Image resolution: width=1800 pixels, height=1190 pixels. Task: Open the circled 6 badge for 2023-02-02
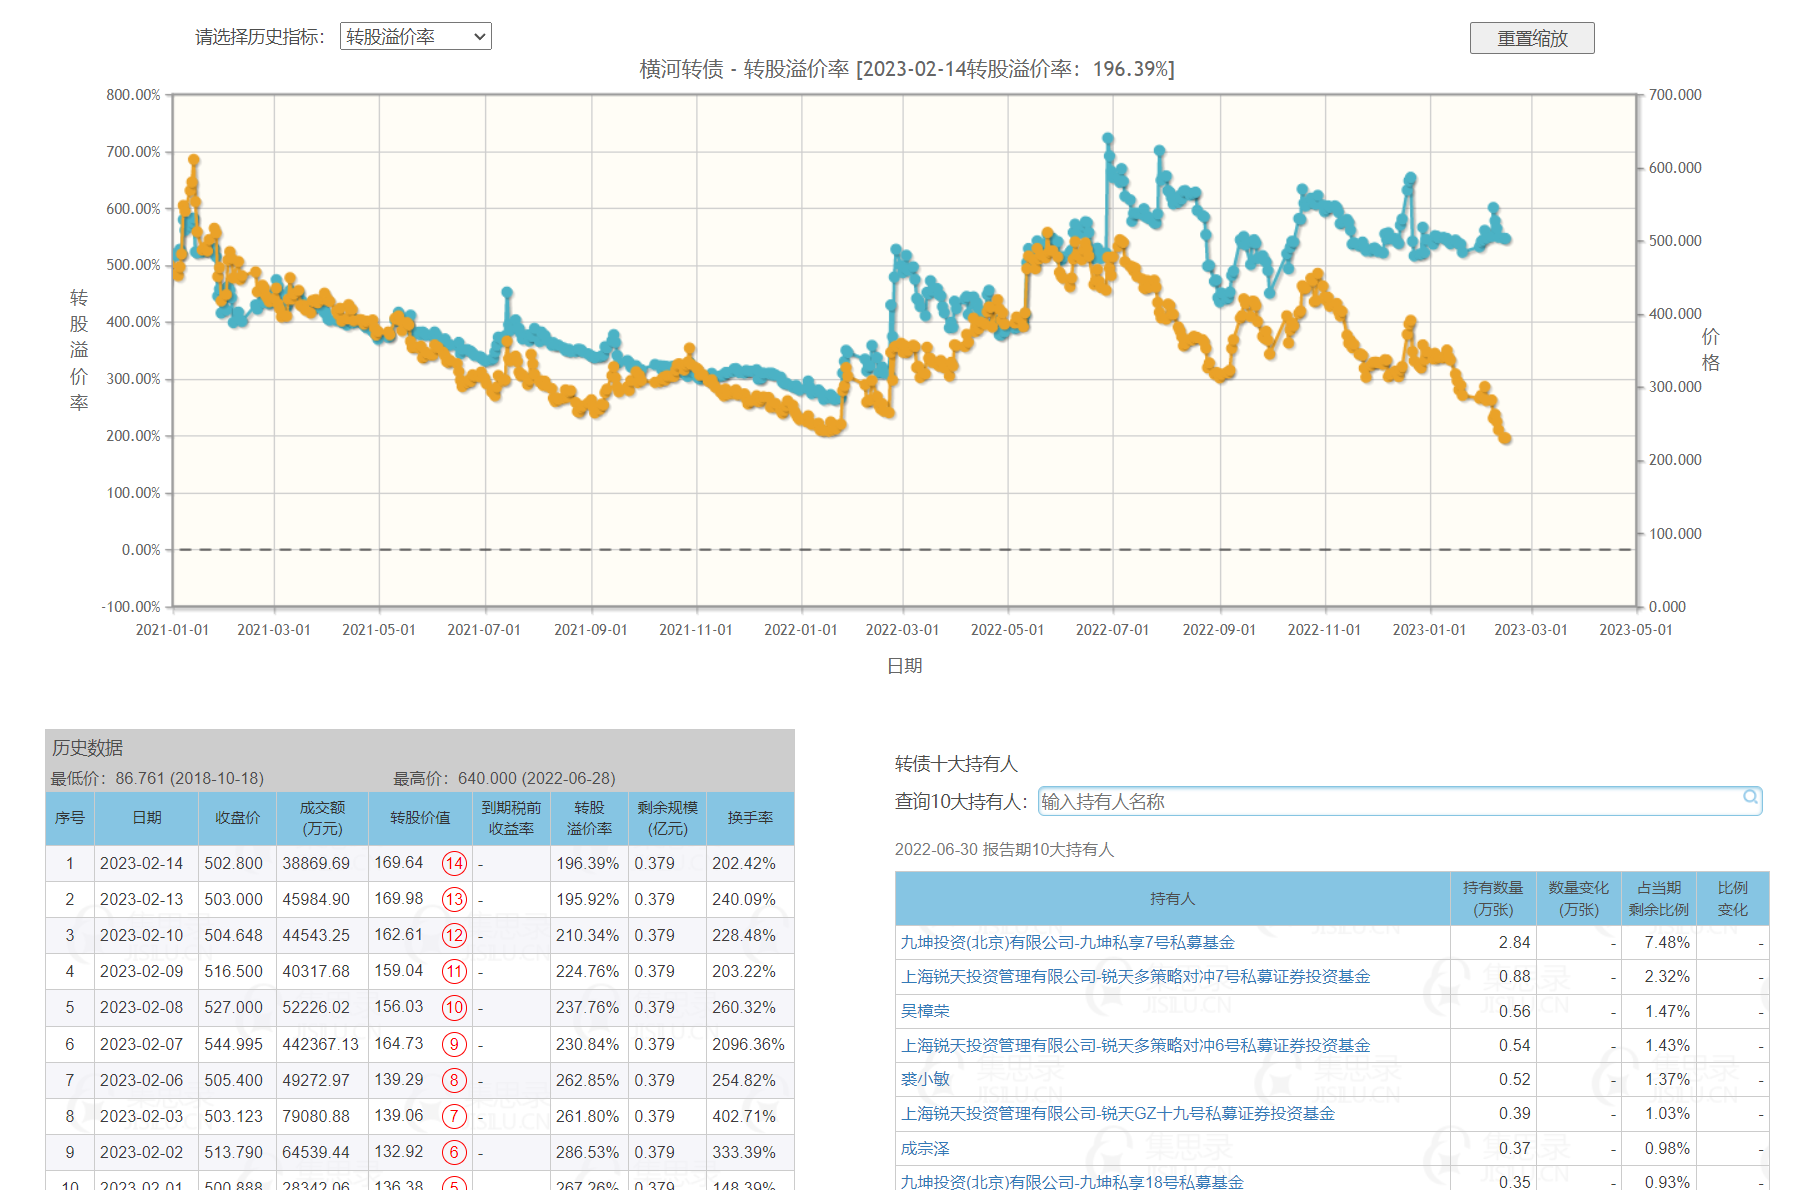[x=454, y=1152]
